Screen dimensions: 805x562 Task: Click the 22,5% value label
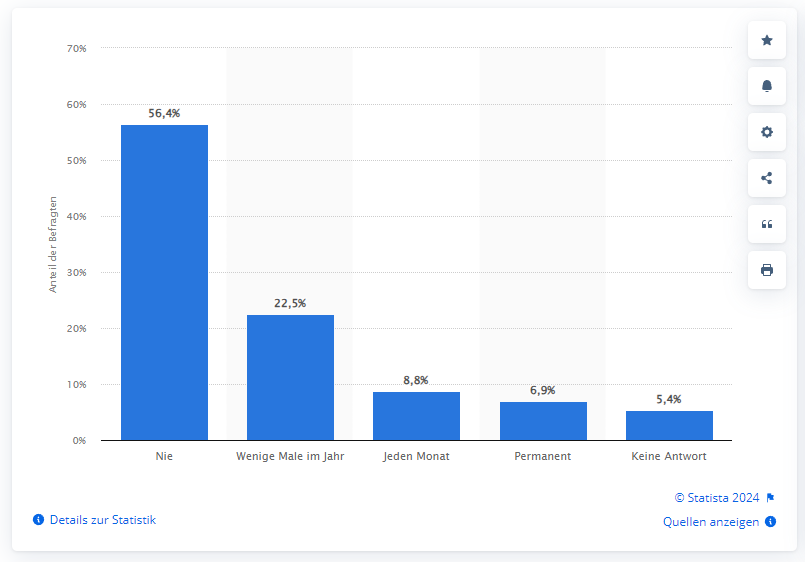point(290,303)
